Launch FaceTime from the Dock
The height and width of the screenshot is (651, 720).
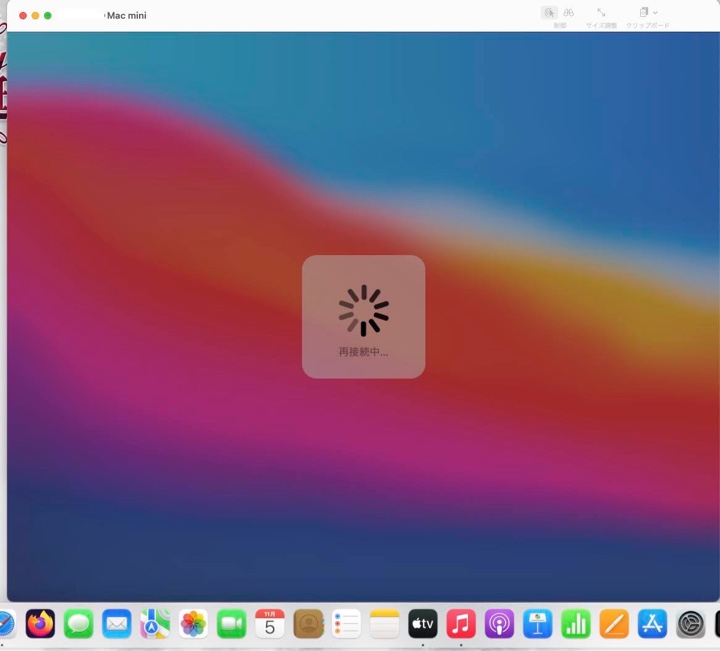(x=232, y=624)
